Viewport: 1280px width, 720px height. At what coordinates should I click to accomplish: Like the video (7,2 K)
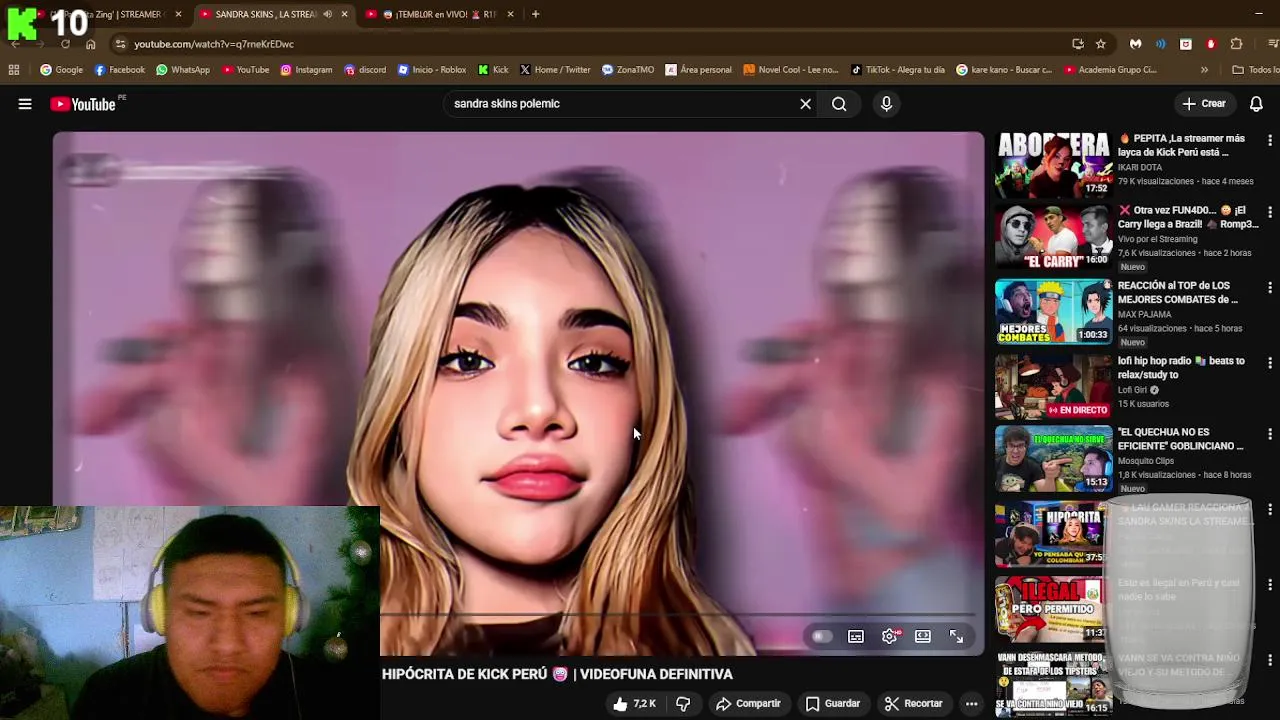634,704
